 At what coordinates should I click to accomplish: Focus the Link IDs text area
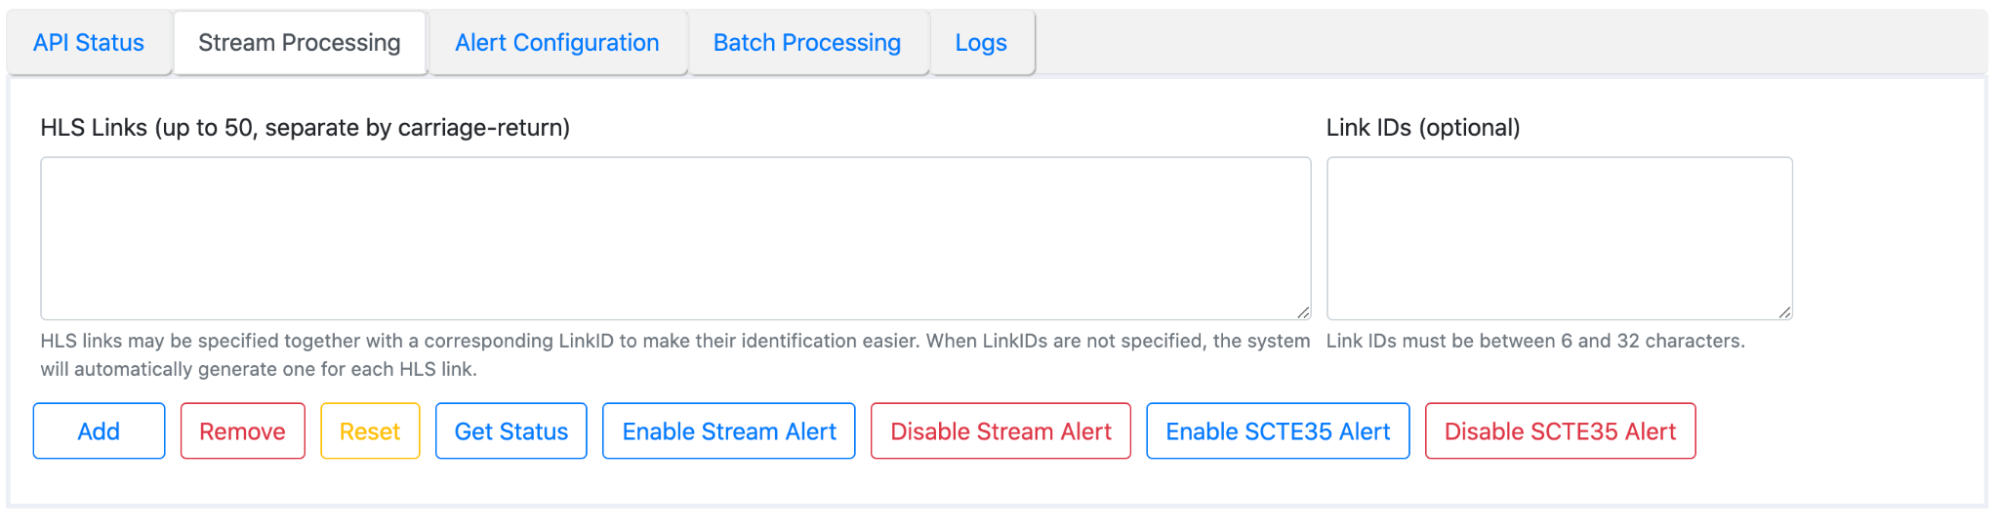coord(1558,238)
